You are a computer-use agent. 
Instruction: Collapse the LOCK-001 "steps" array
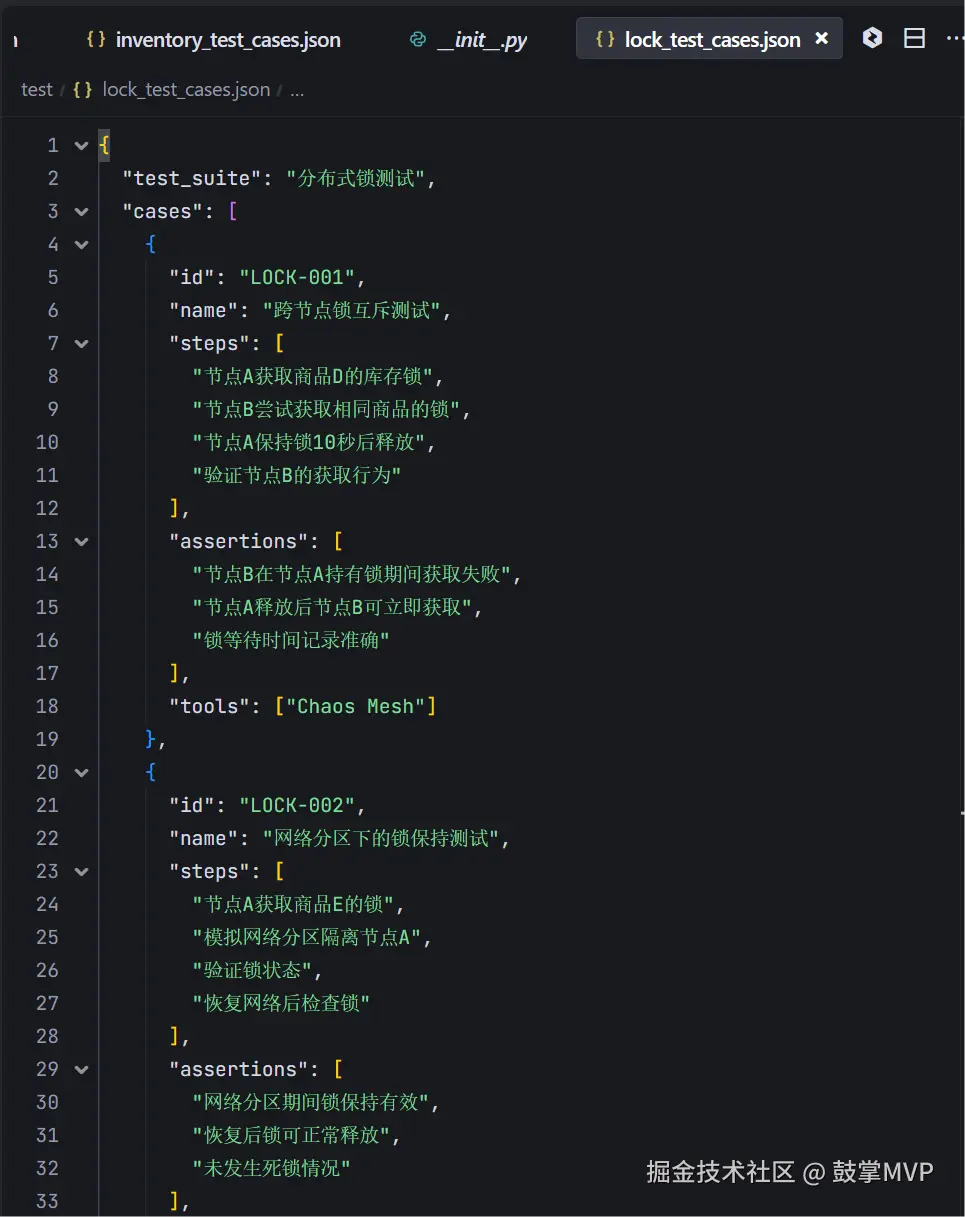coord(80,343)
